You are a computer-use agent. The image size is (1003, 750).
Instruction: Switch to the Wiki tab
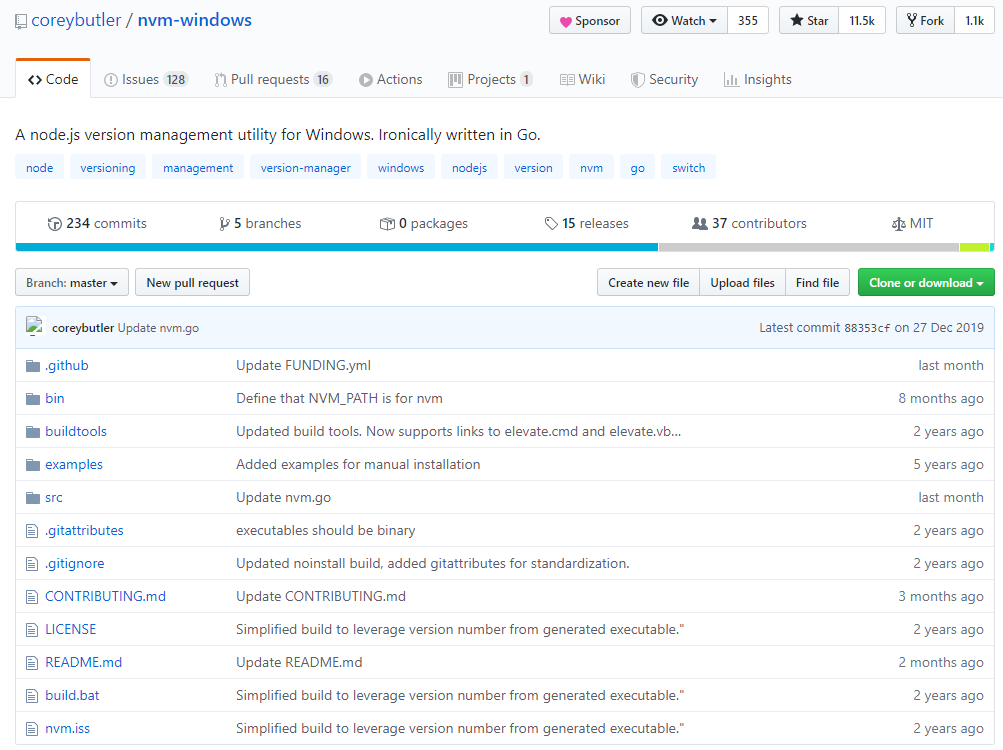coord(583,79)
